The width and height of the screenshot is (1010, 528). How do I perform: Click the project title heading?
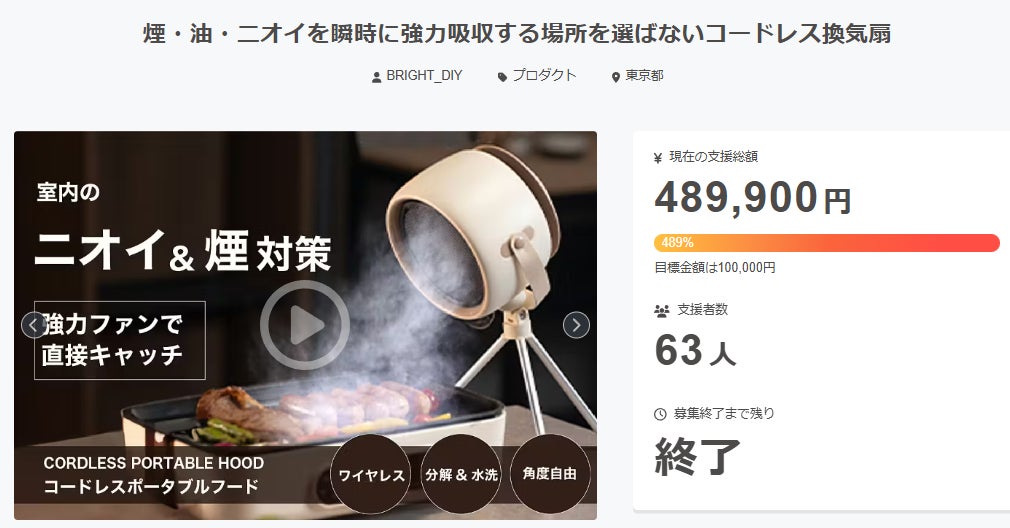click(x=517, y=33)
